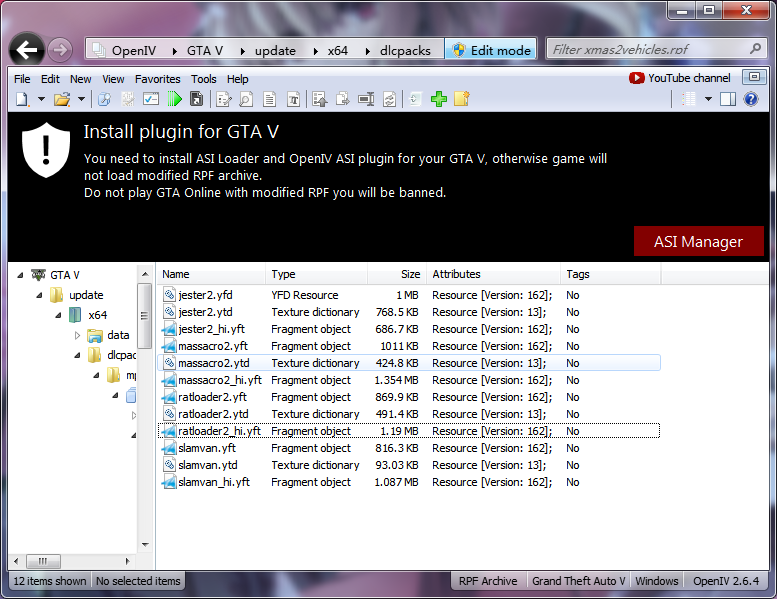Open the dropdown arrow beside New file icon

(42, 99)
